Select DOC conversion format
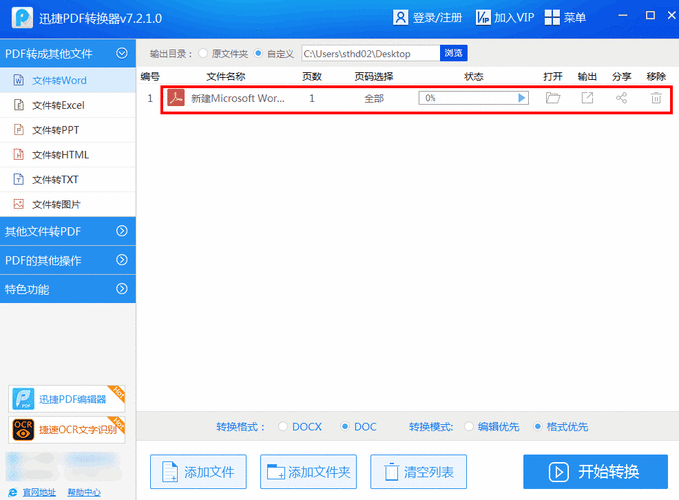The height and width of the screenshot is (500, 679). [x=345, y=426]
